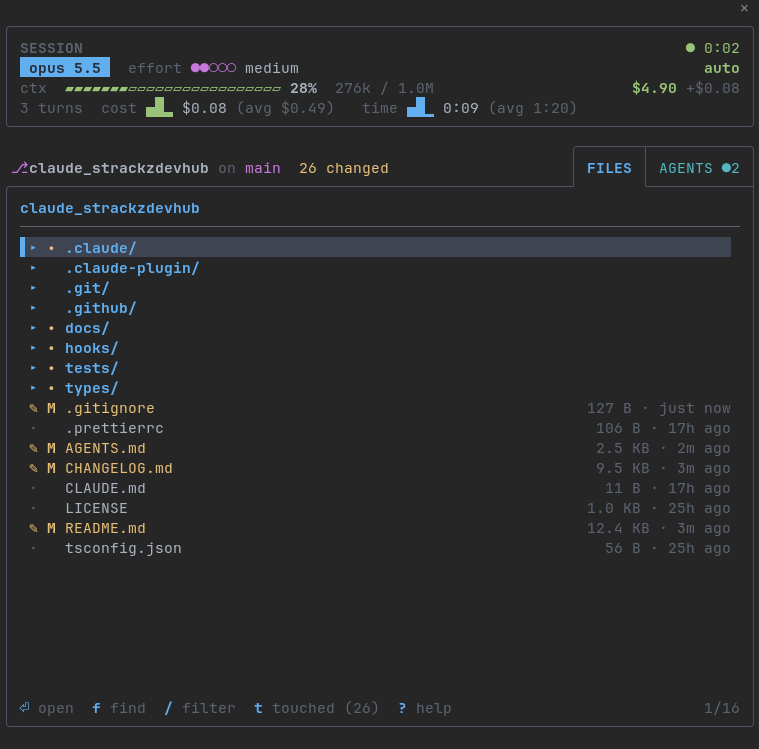Adjust the effort level dots indicator

click(213, 68)
